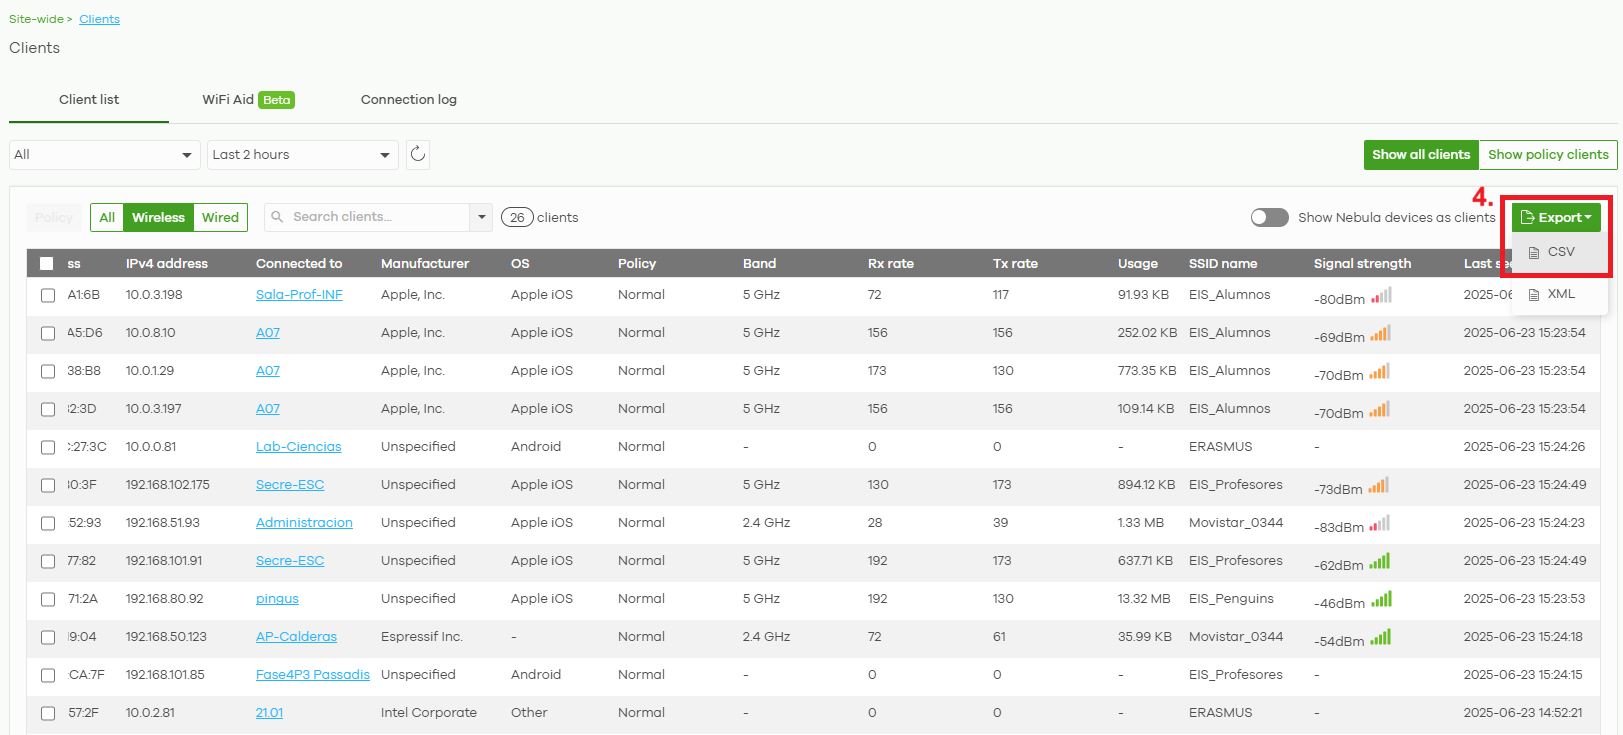
Task: Open the Export dropdown button
Action: 1556,217
